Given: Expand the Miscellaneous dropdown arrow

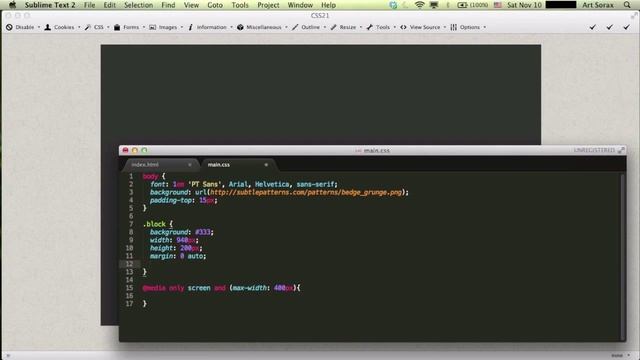Looking at the screenshot, I should coord(286,27).
